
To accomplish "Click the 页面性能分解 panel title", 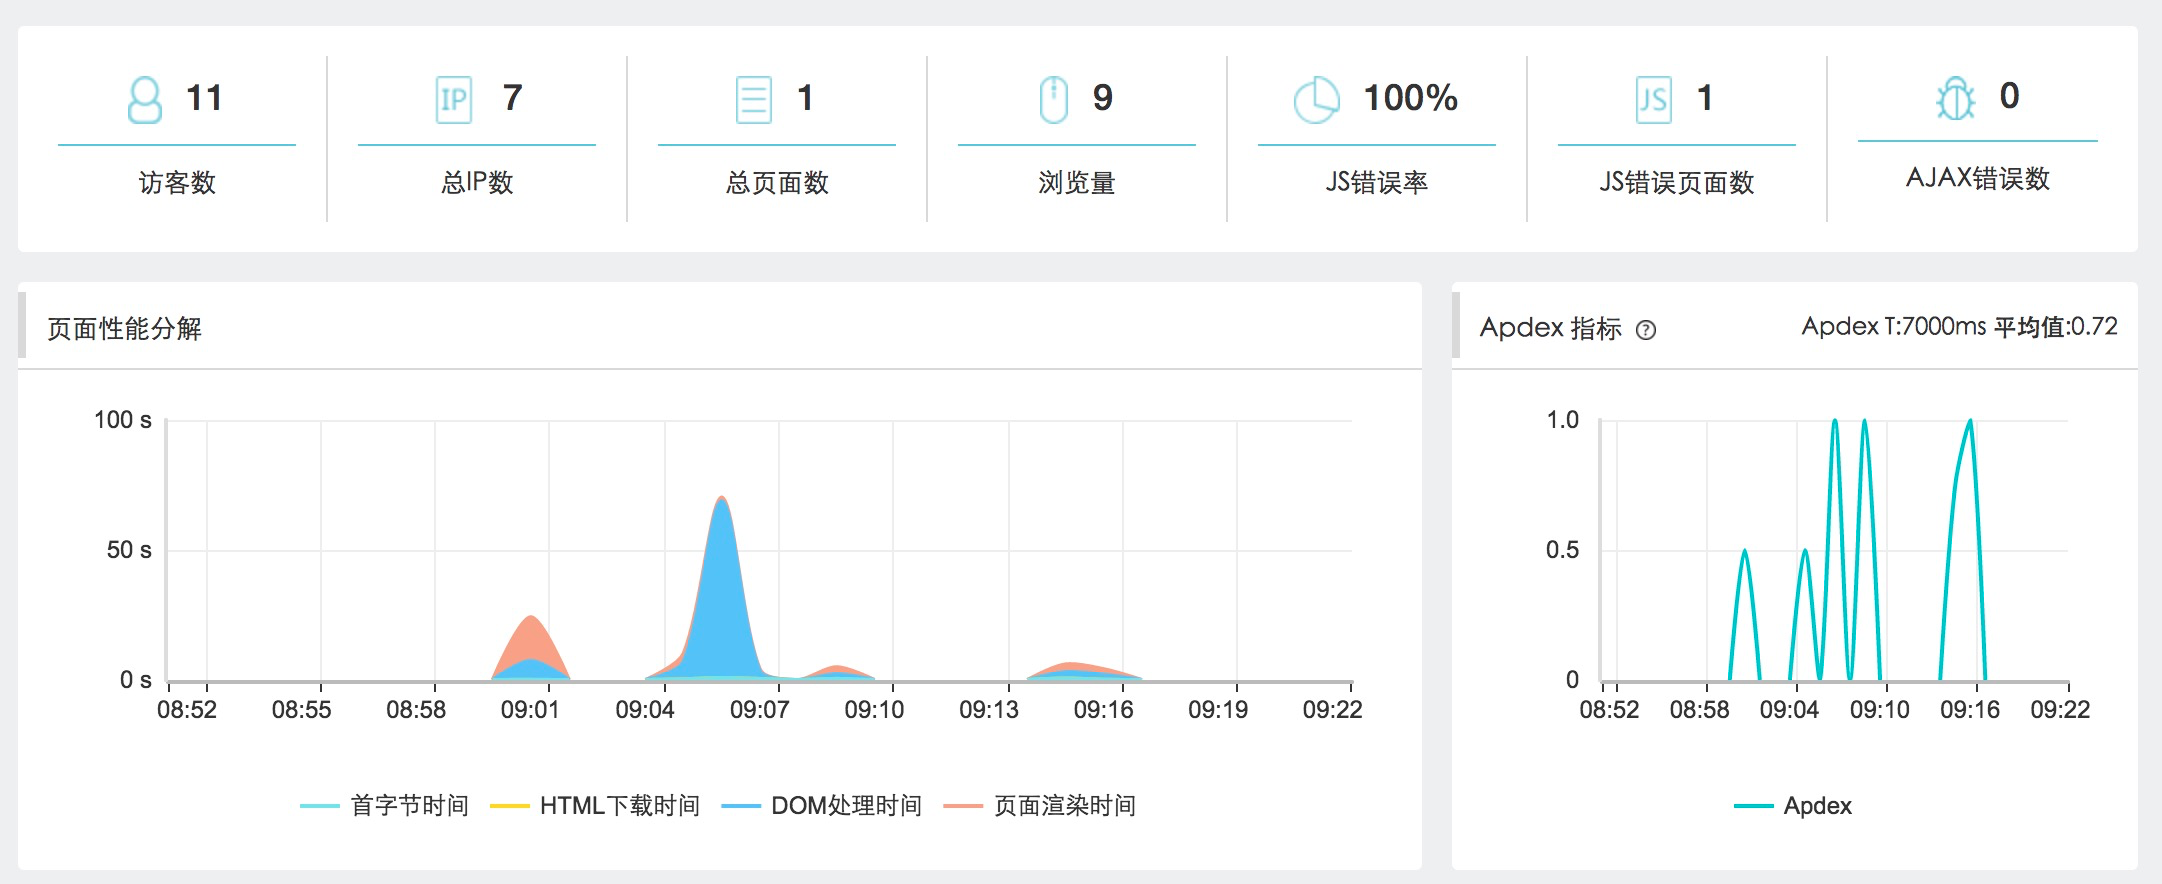I will point(124,329).
